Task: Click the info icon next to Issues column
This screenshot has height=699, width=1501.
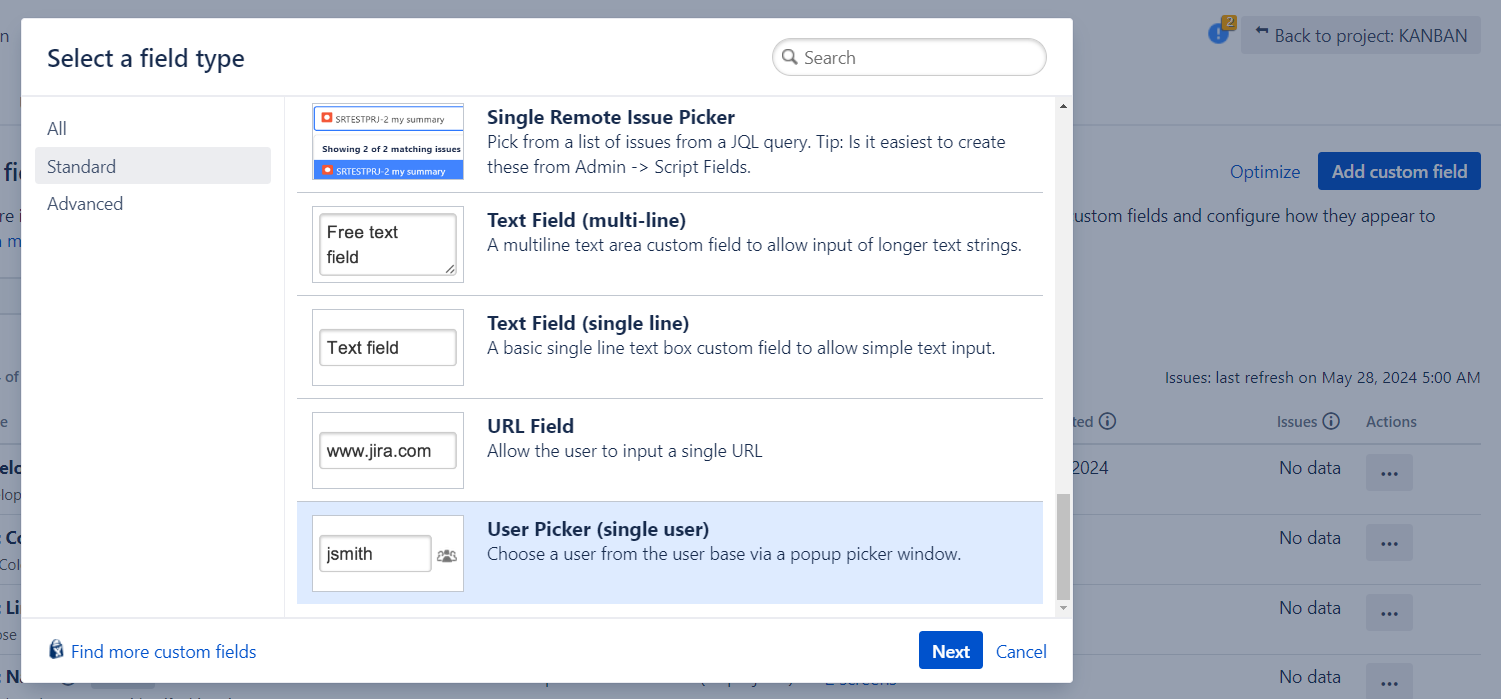Action: coord(1330,421)
